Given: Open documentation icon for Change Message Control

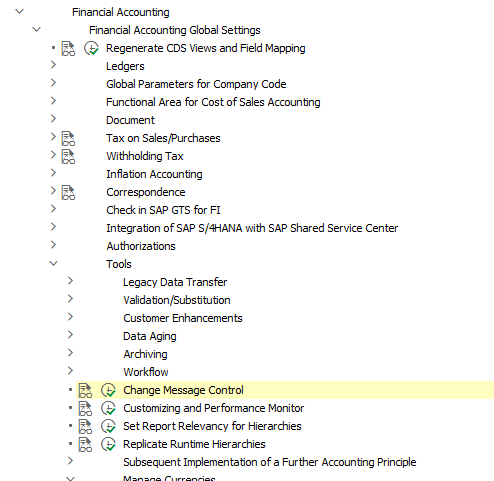Looking at the screenshot, I should [85, 390].
